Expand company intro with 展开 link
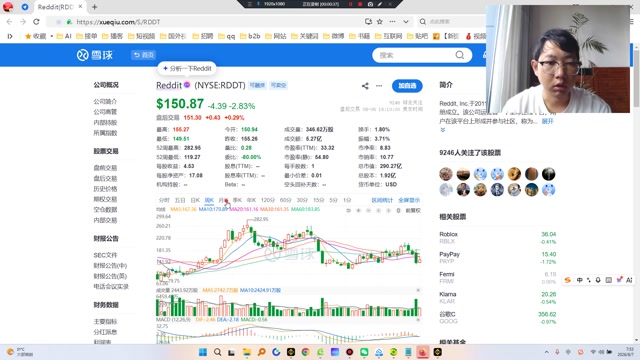640x360 pixels. [x=547, y=121]
